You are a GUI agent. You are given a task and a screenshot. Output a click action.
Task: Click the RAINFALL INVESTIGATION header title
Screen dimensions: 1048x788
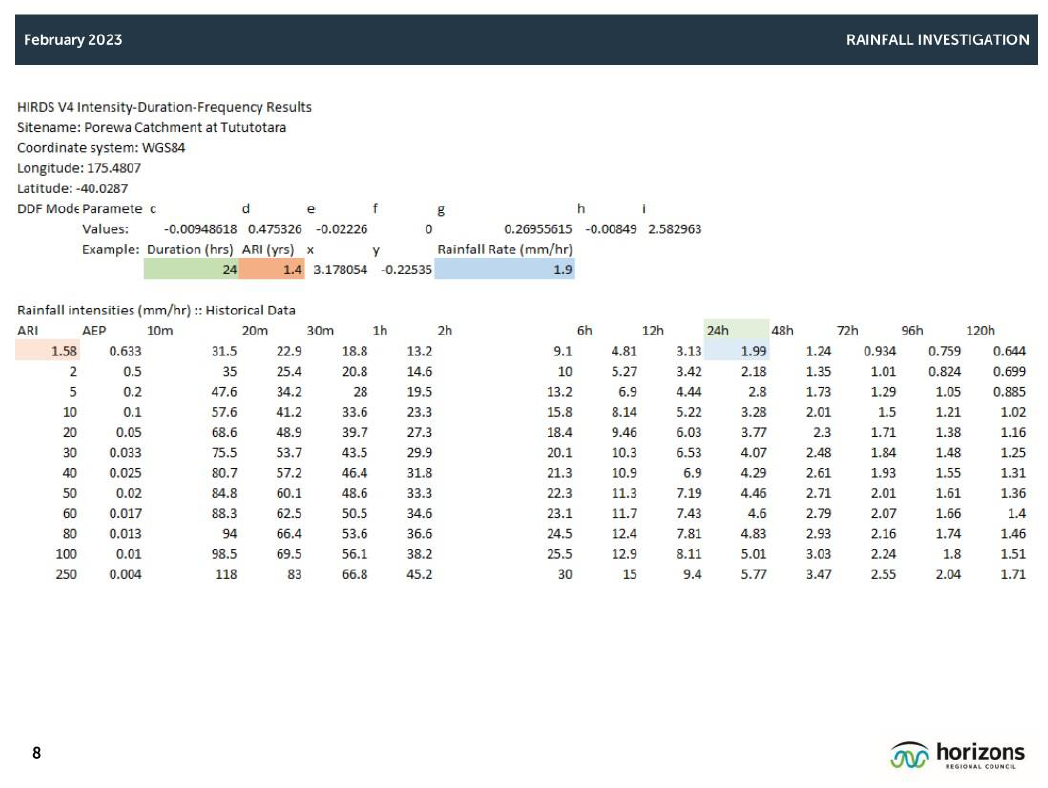tap(937, 40)
